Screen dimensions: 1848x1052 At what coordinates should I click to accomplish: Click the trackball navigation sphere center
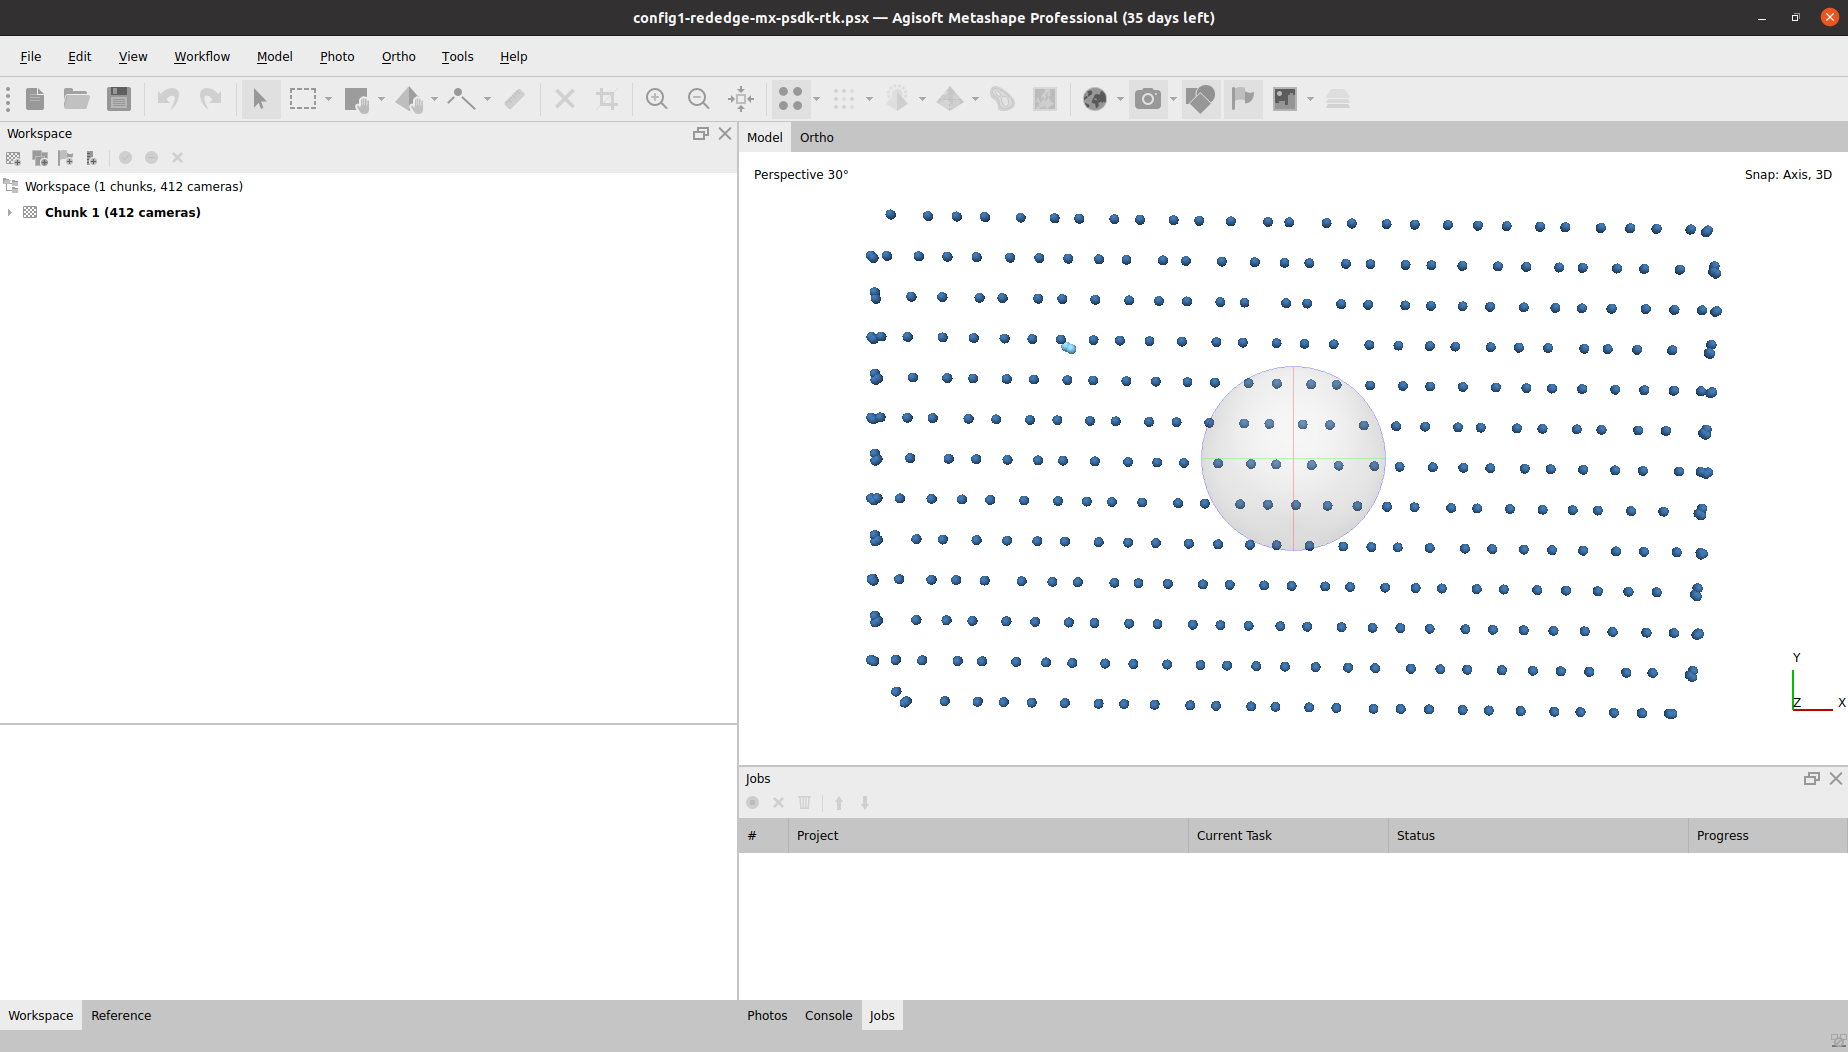(1293, 458)
